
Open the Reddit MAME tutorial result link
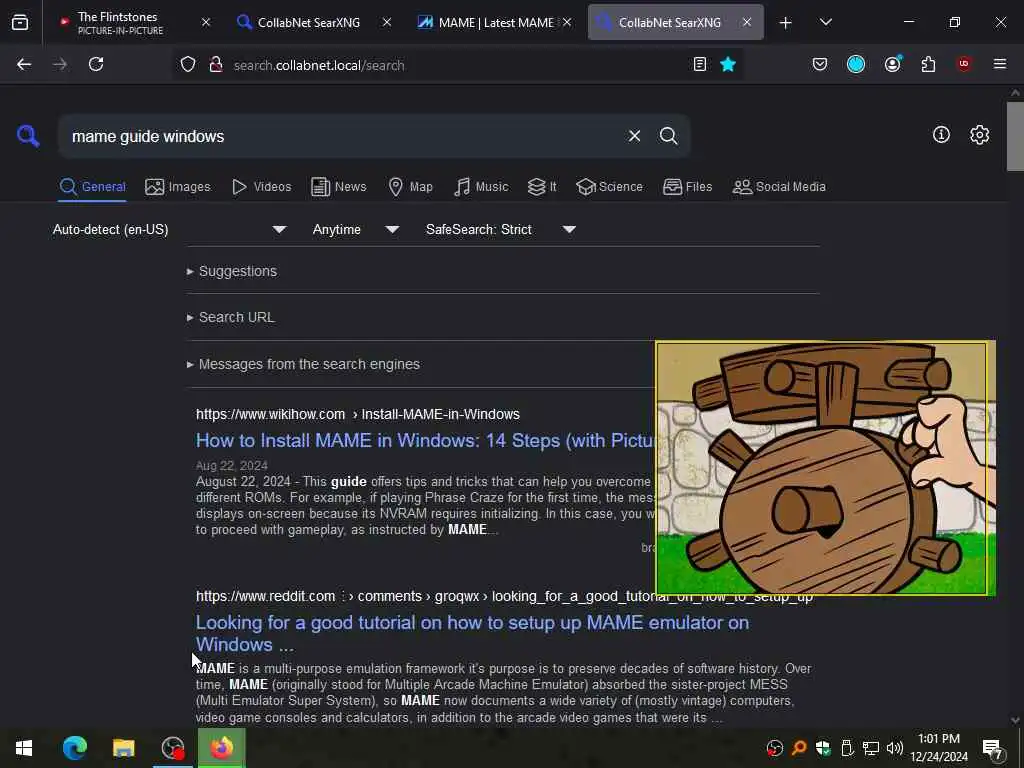[472, 633]
